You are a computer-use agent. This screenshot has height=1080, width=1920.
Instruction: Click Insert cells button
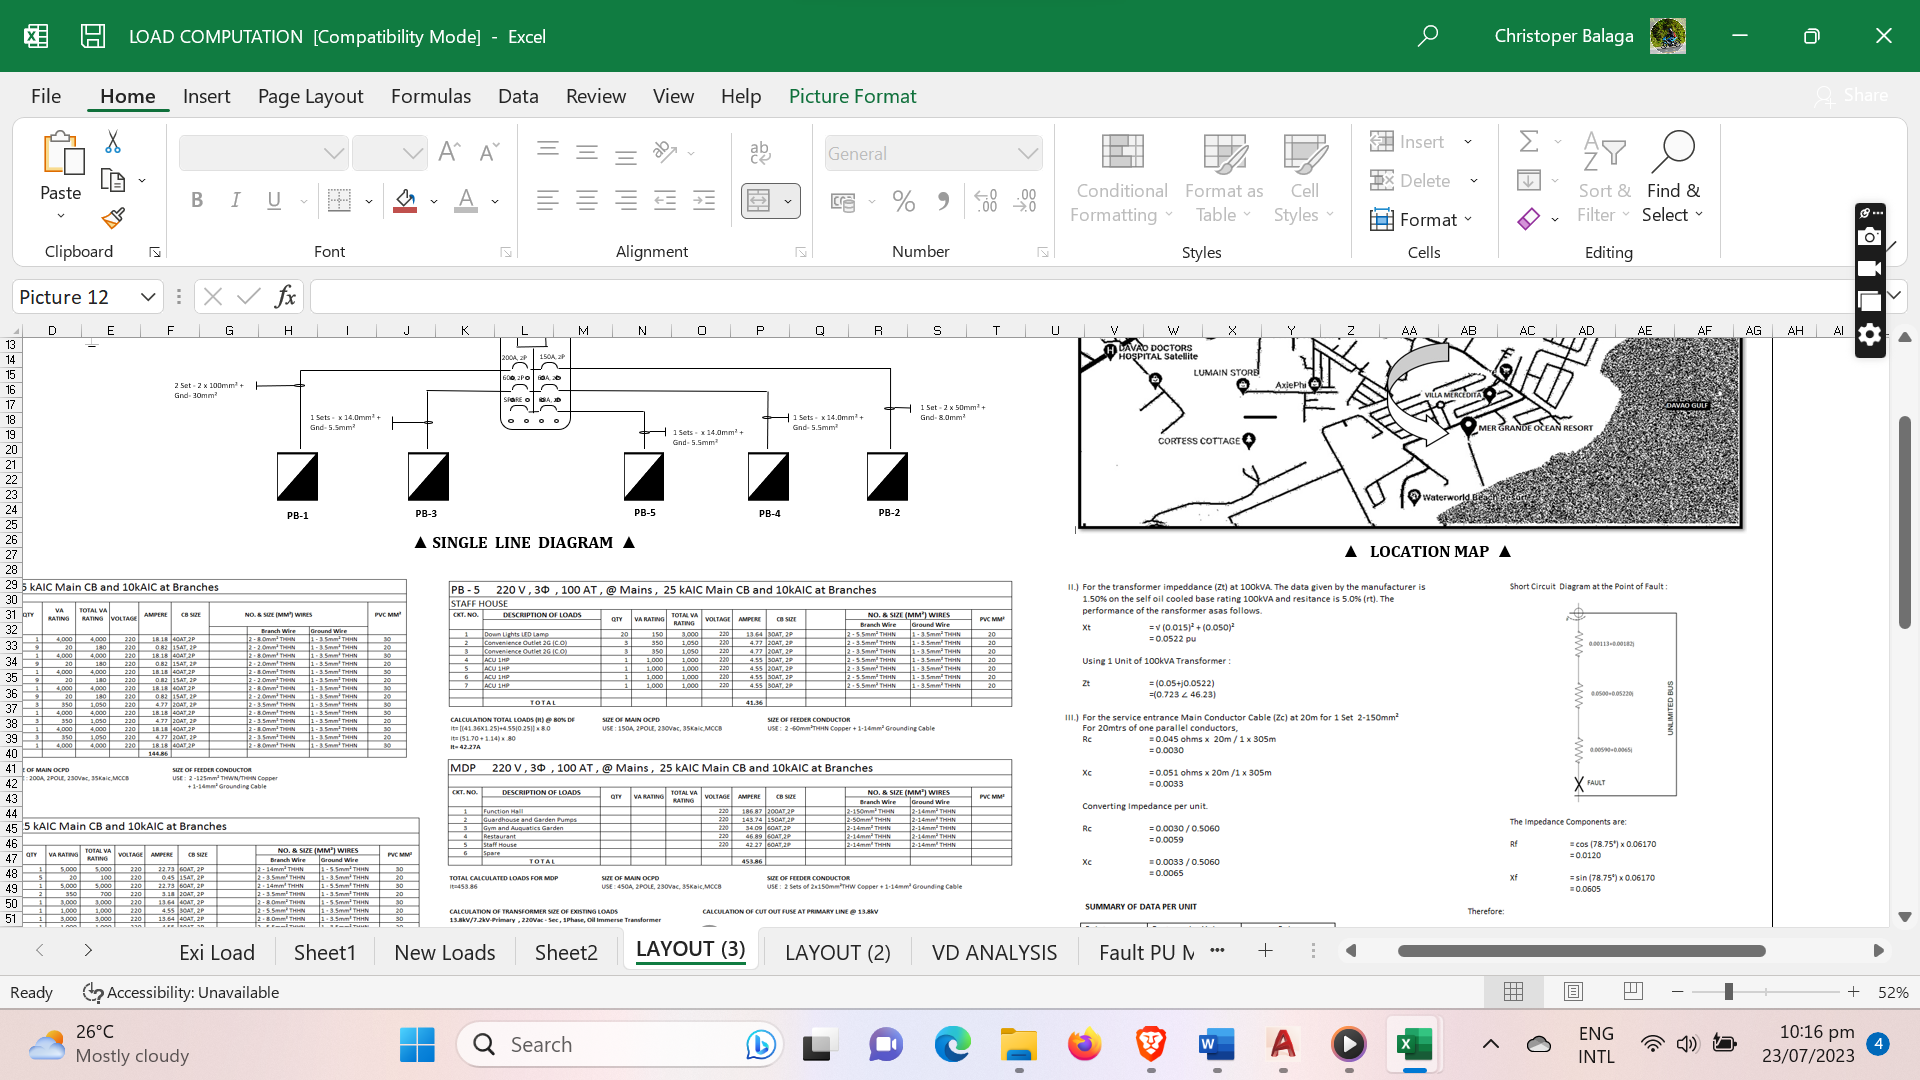1407,141
